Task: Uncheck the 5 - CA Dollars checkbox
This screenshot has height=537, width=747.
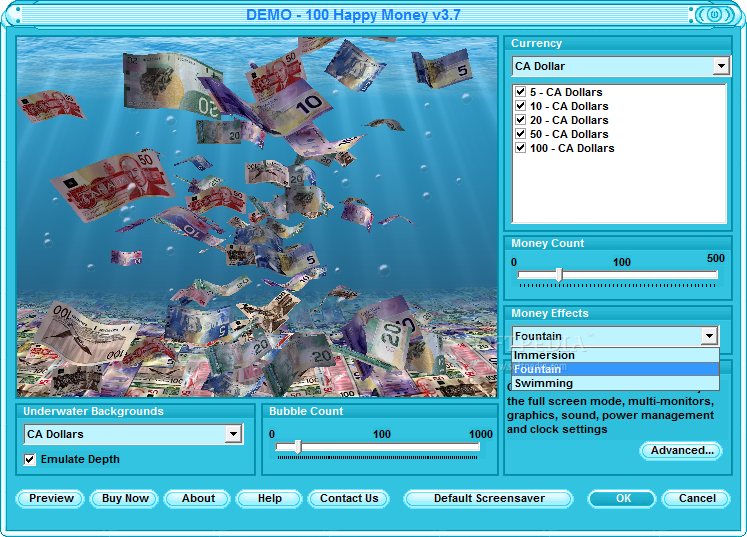Action: click(520, 92)
